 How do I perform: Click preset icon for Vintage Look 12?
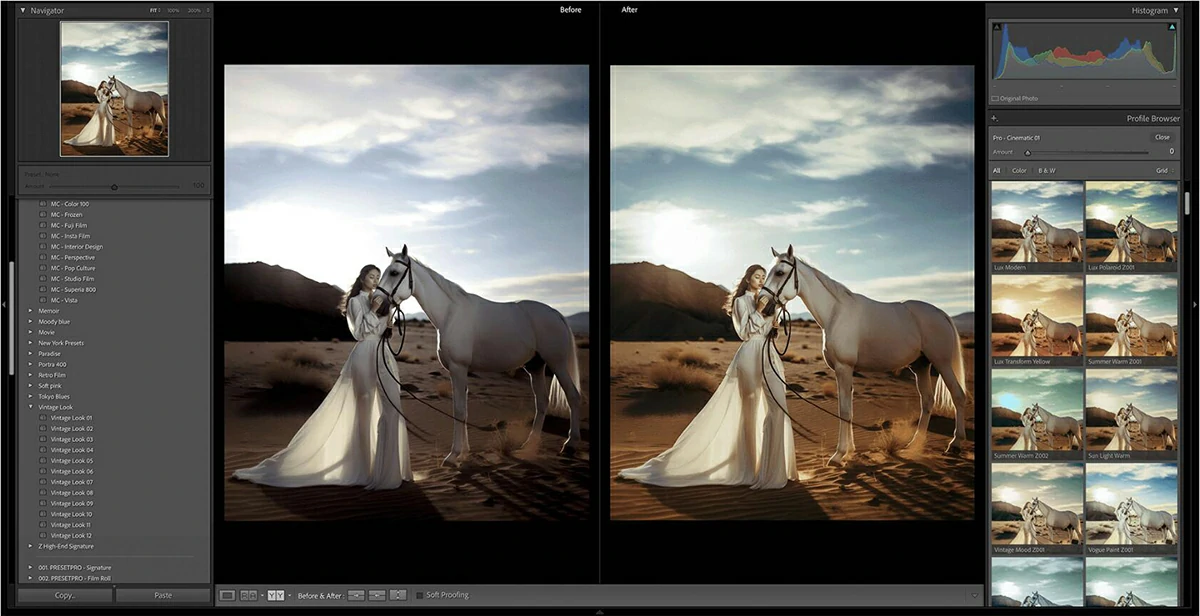tap(43, 535)
